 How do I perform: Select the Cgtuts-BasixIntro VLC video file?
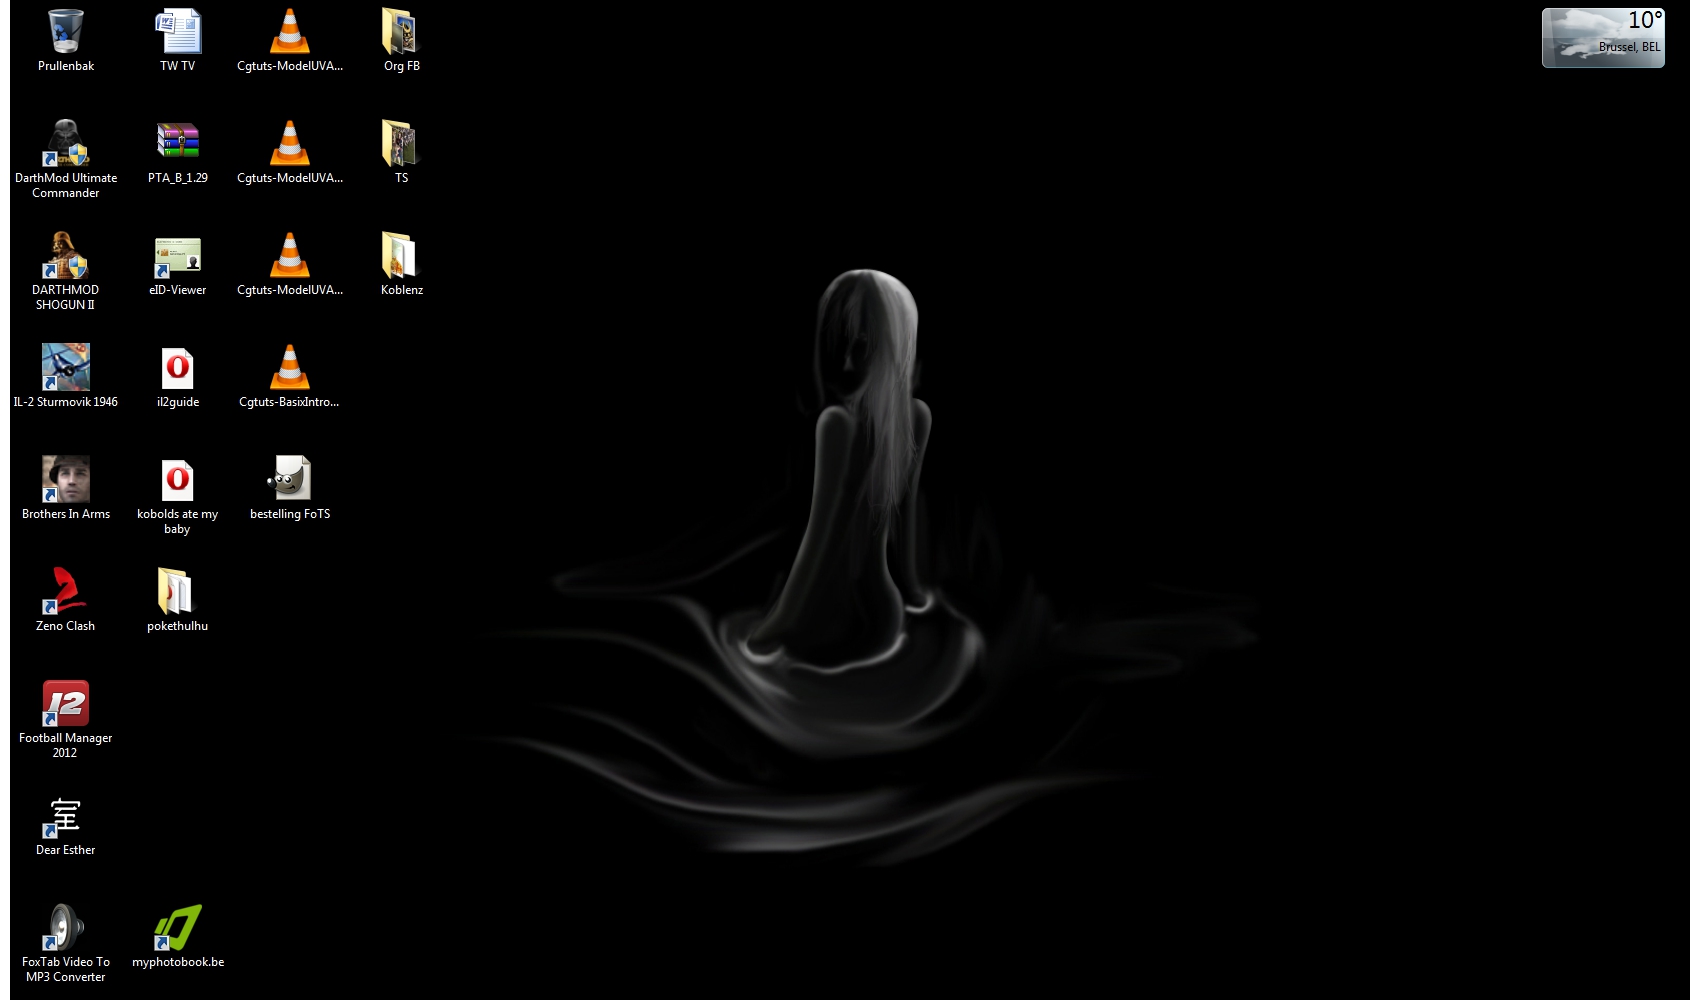click(x=289, y=369)
